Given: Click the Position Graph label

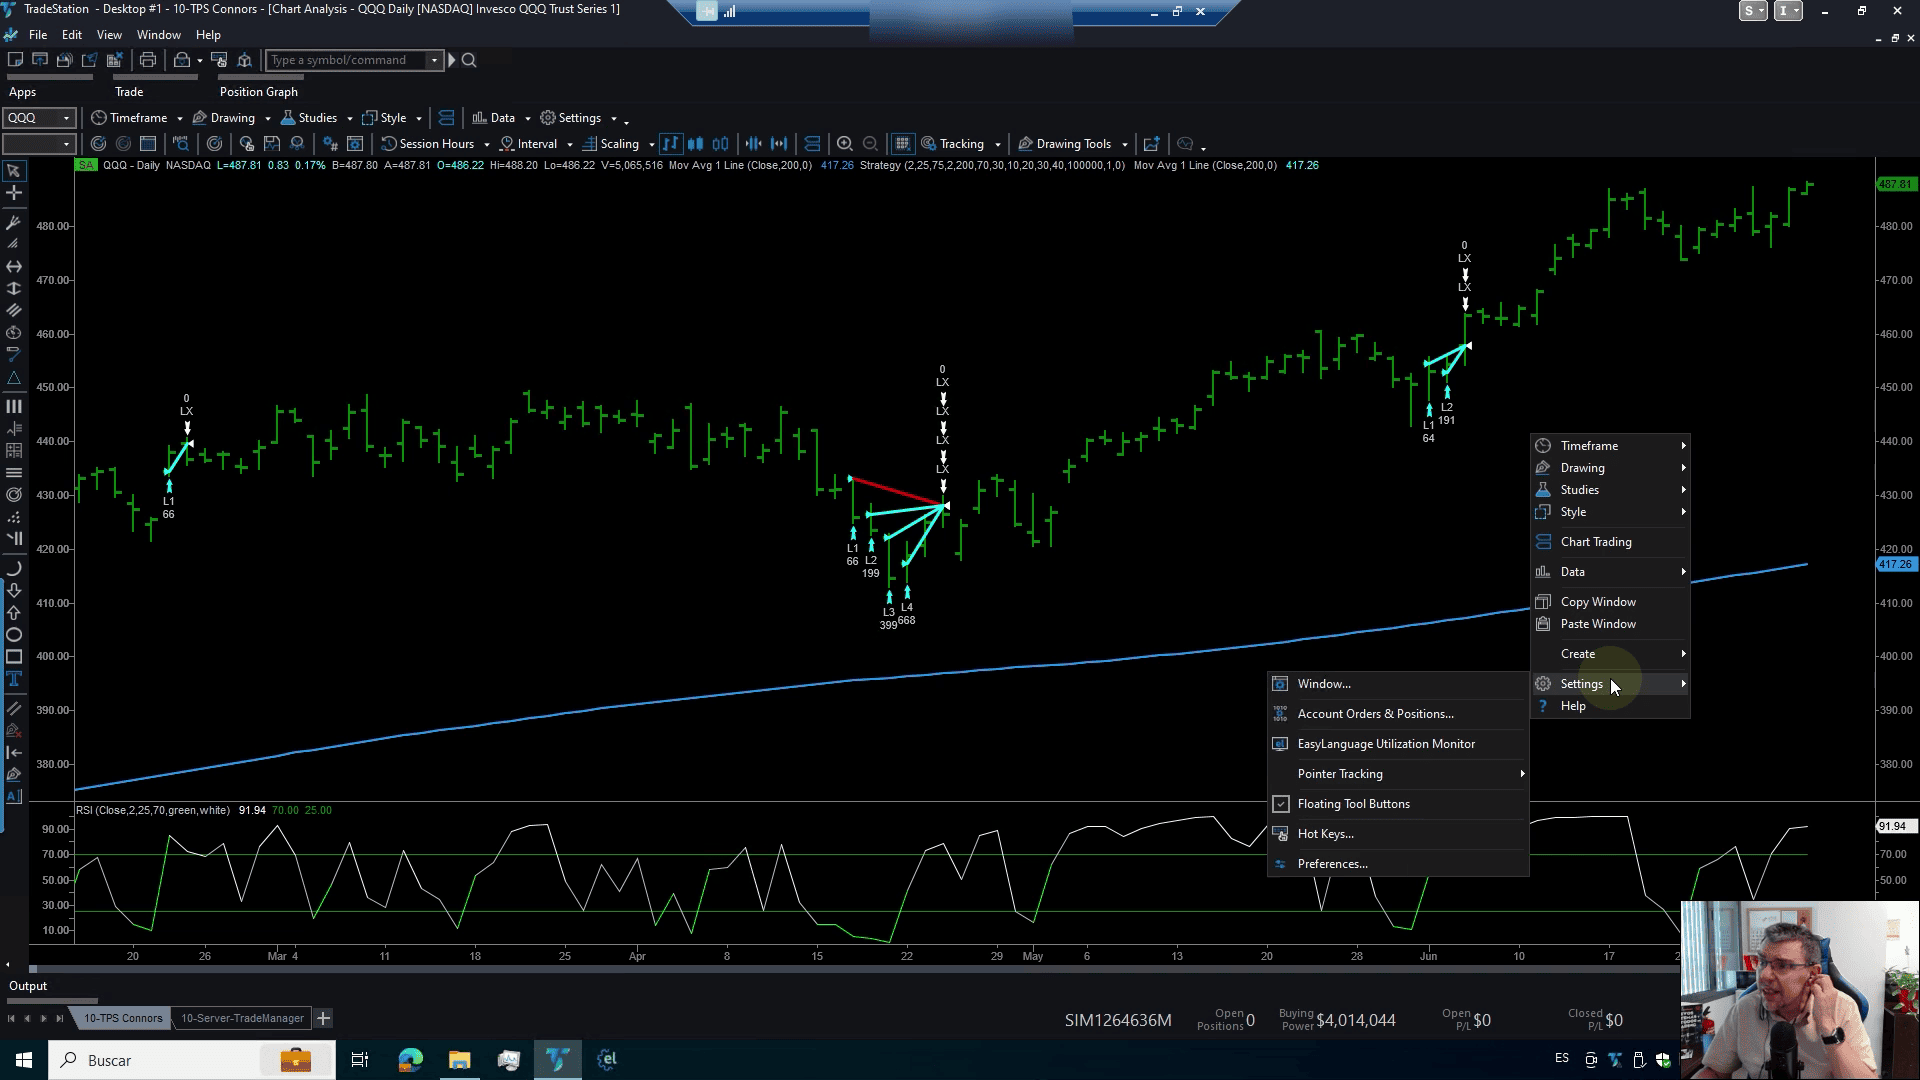Looking at the screenshot, I should tap(259, 92).
